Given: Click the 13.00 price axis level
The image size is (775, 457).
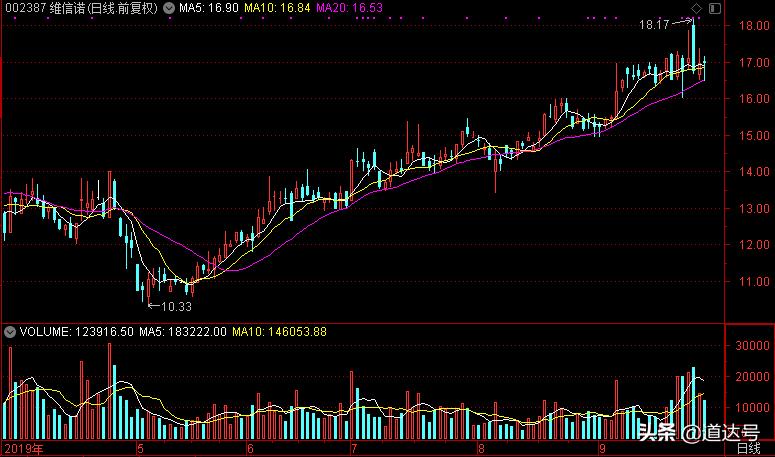Looking at the screenshot, I should 754,208.
